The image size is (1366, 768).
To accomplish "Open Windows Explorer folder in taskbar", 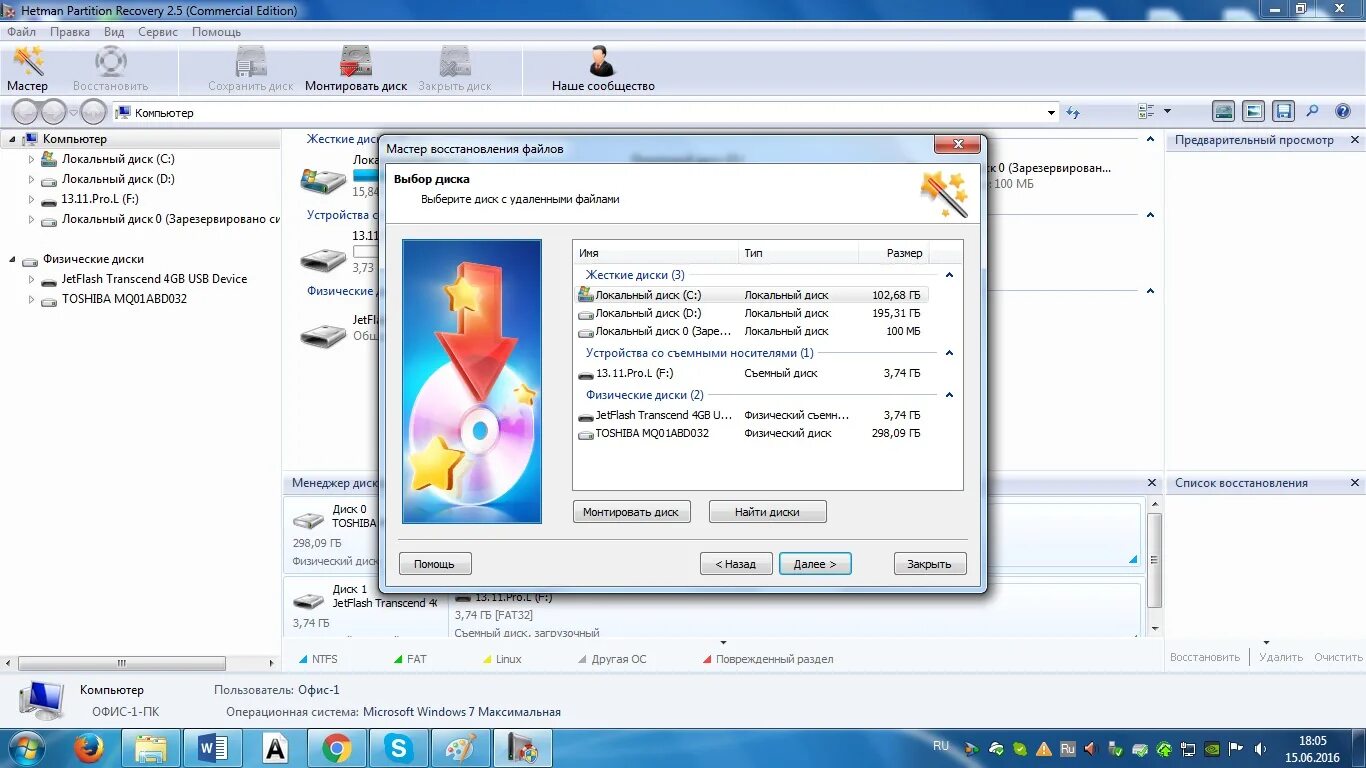I will 151,748.
